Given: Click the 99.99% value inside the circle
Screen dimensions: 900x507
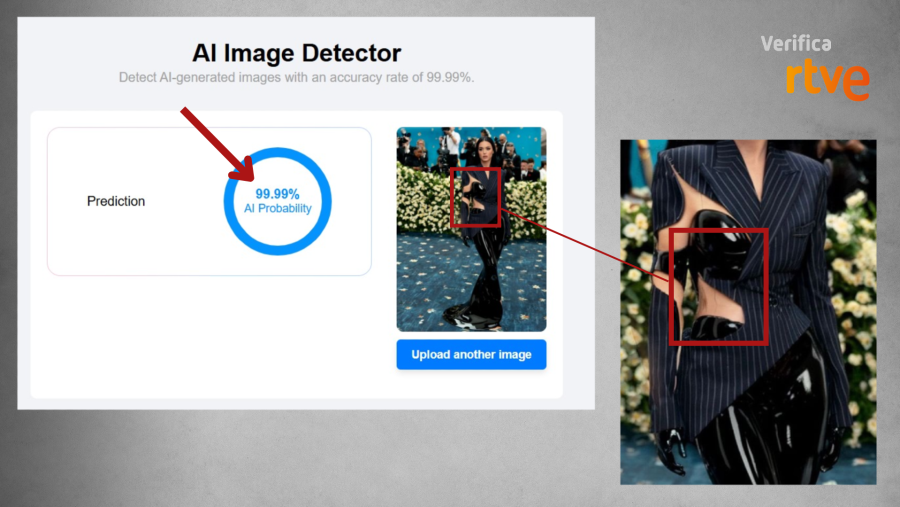Looking at the screenshot, I should point(277,194).
